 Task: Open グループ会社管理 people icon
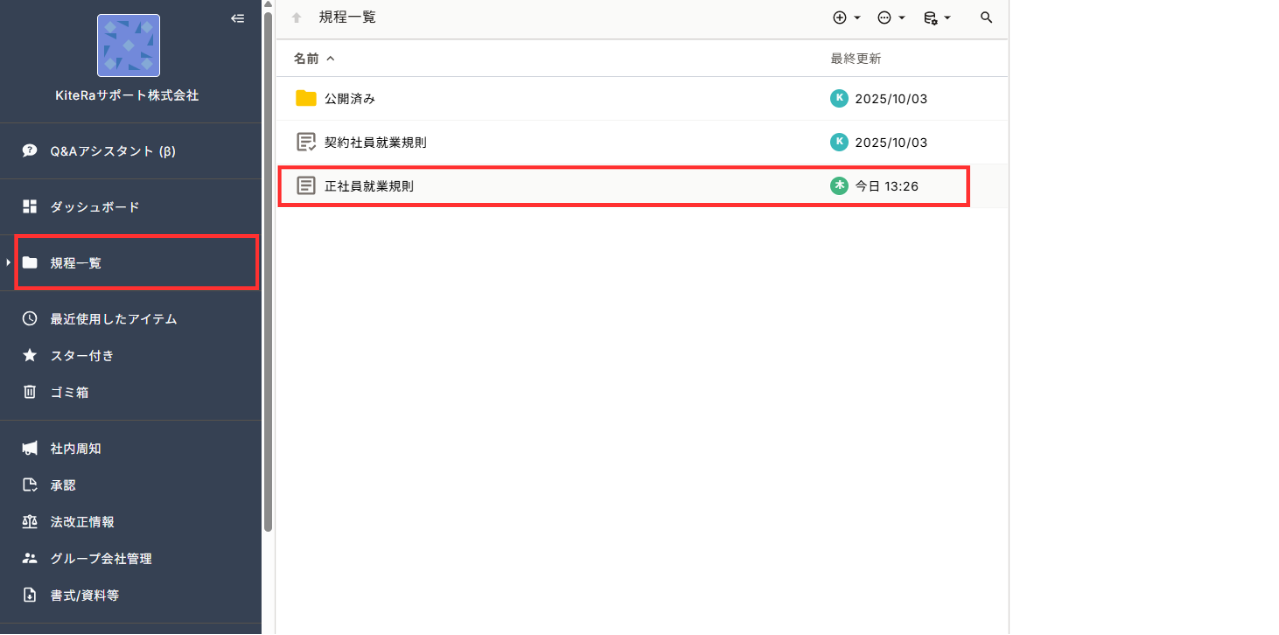(30, 558)
